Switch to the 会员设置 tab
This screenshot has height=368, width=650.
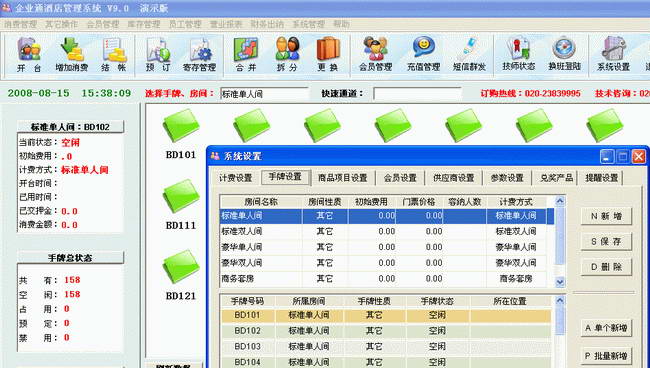point(400,178)
